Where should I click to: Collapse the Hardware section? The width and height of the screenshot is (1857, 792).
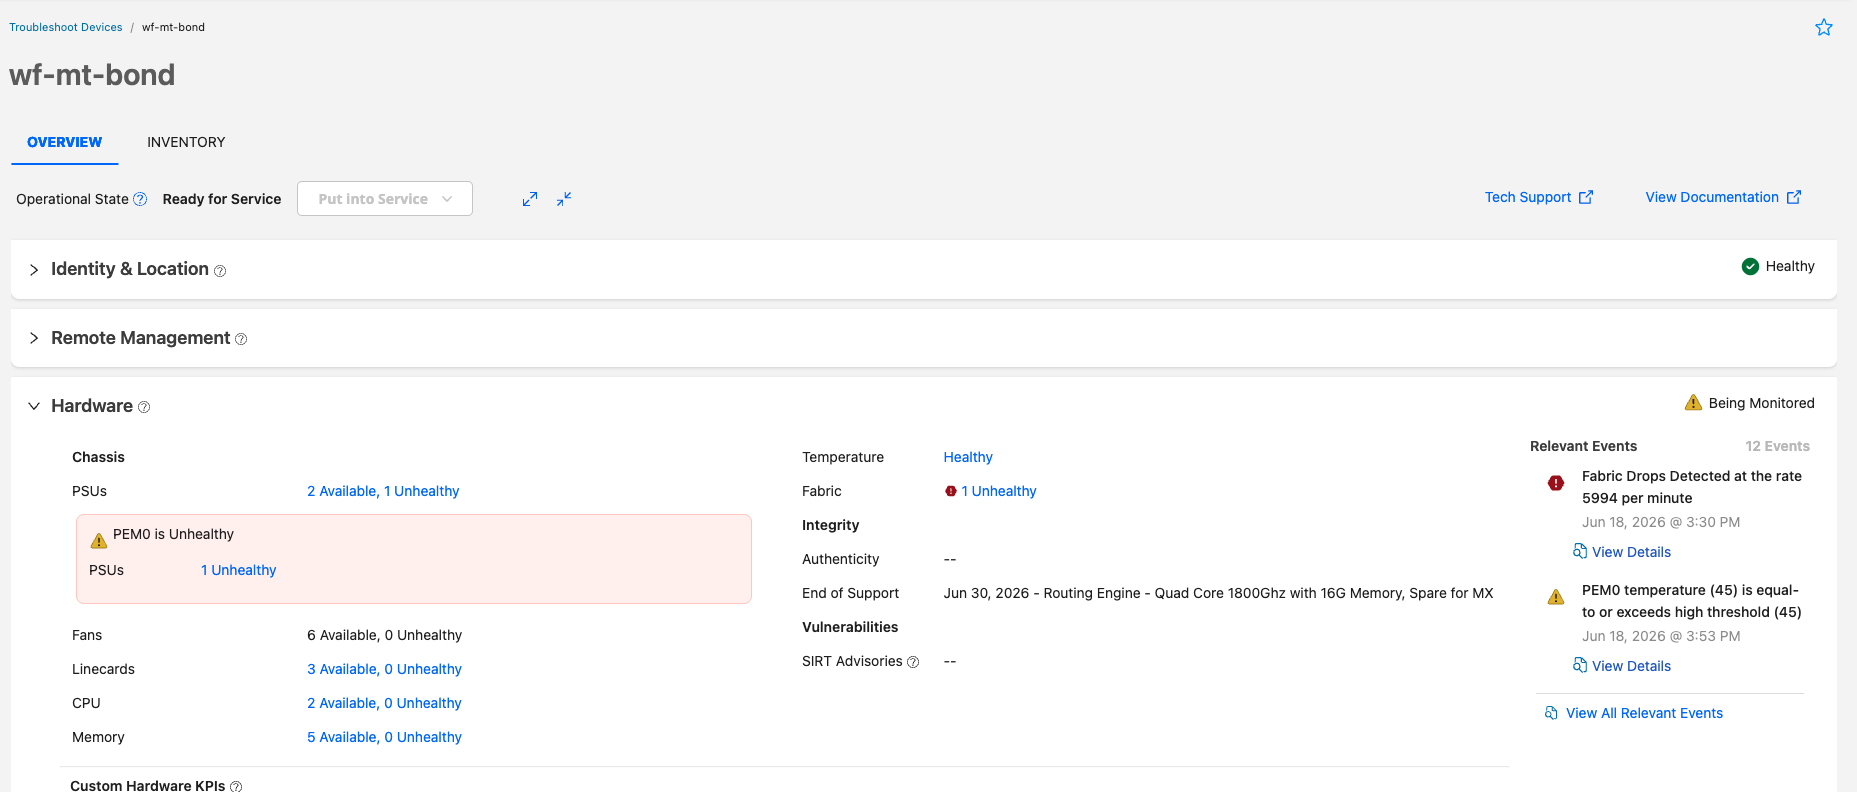[x=34, y=406]
